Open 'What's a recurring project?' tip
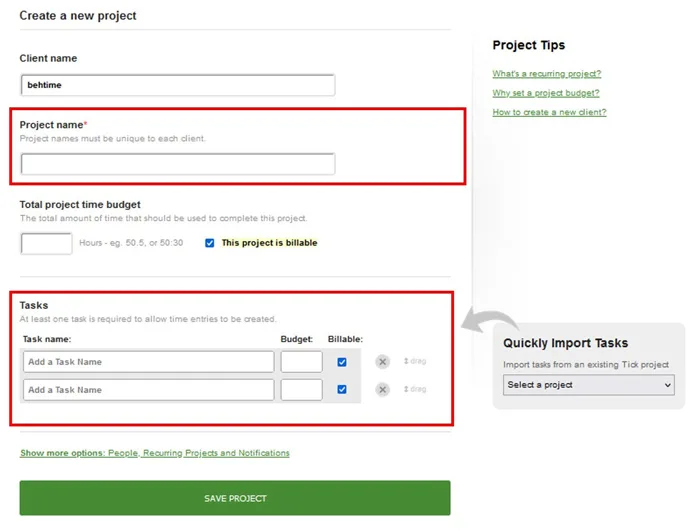The image size is (700, 531). (x=546, y=74)
